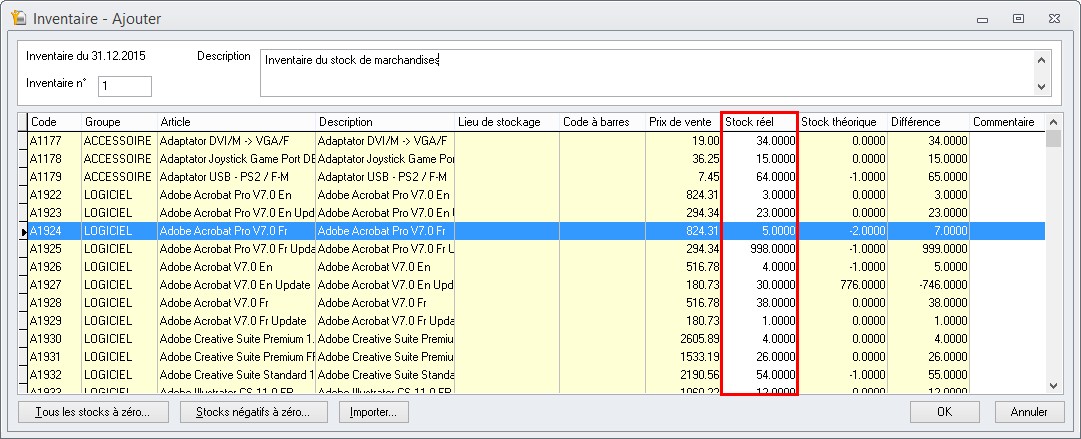The image size is (1081, 439).
Task: Cancel with the Annuler button
Action: tap(1029, 412)
